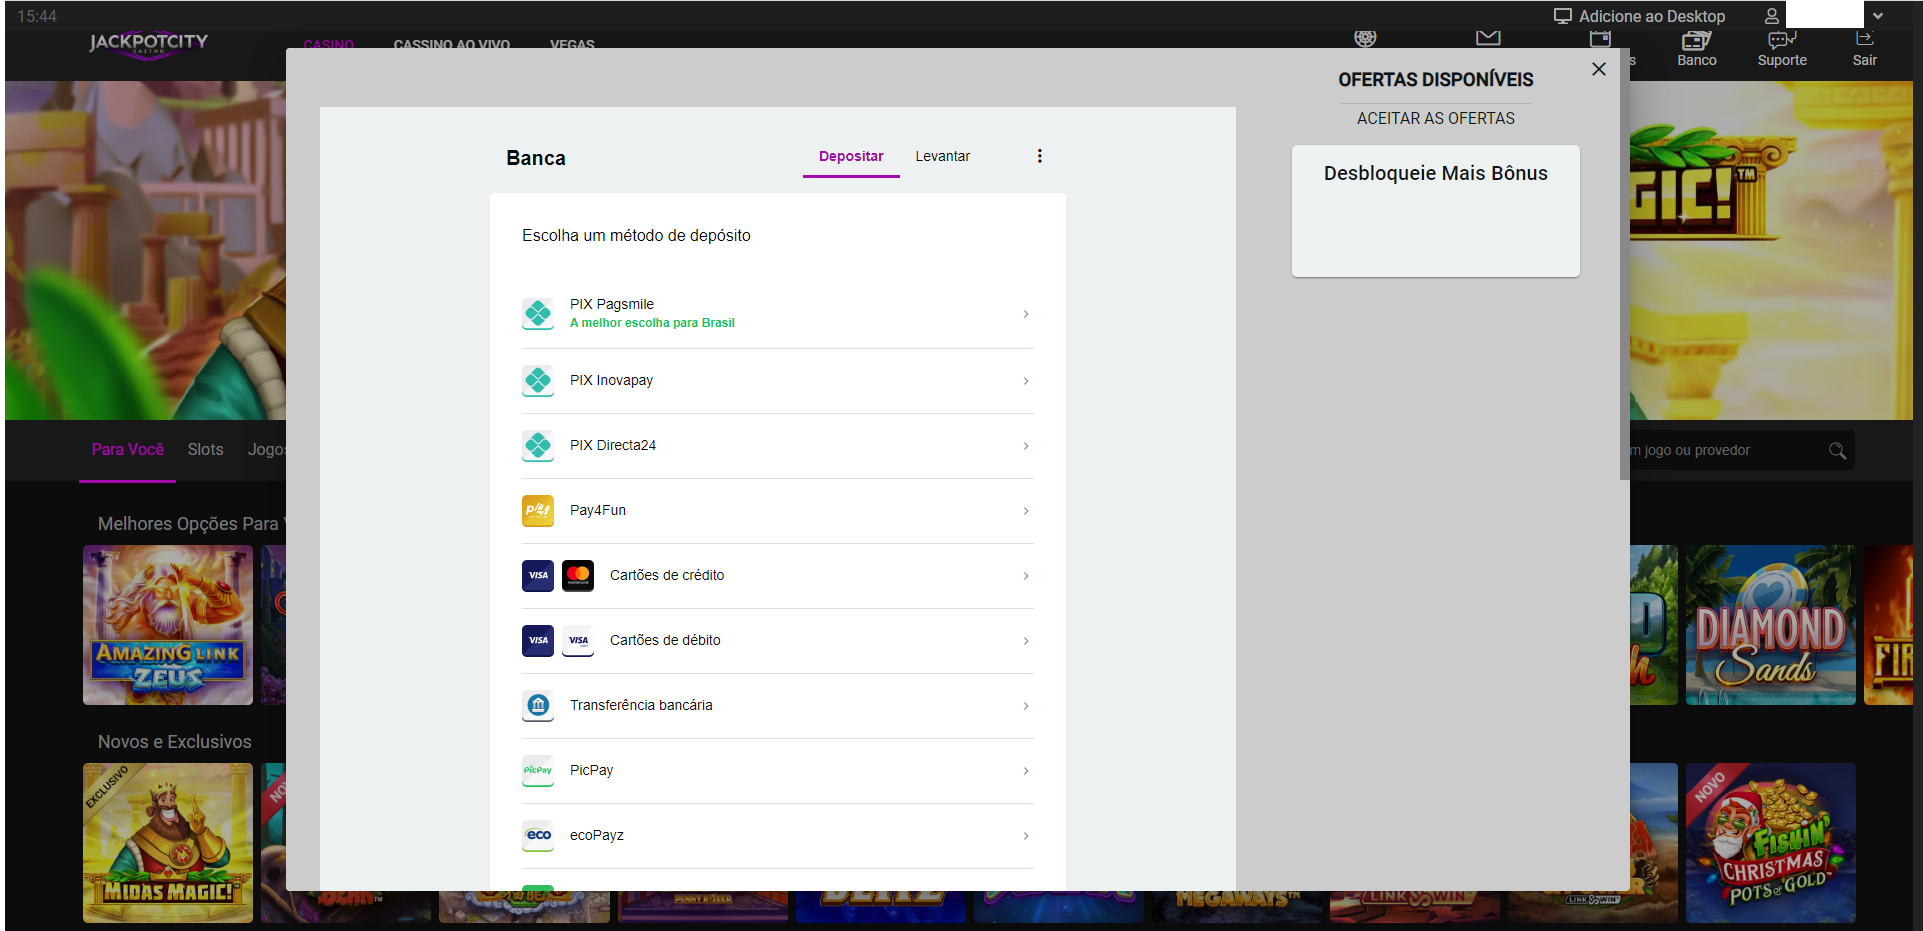The image size is (1923, 931).
Task: Click the envelope messages icon in header
Action: [1488, 38]
